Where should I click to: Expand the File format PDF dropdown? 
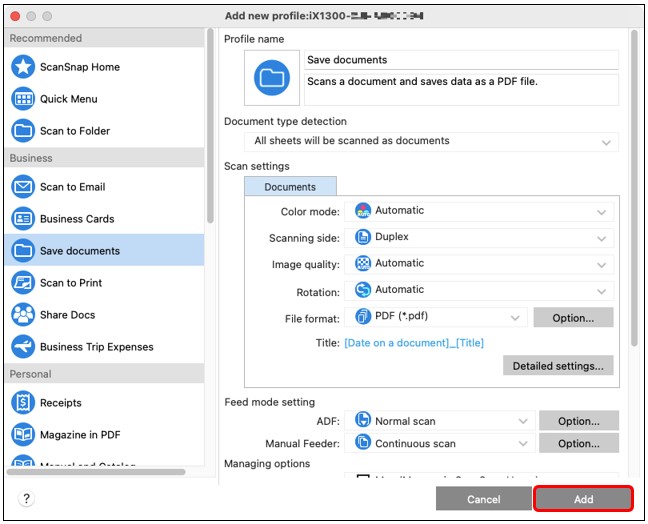(436, 317)
